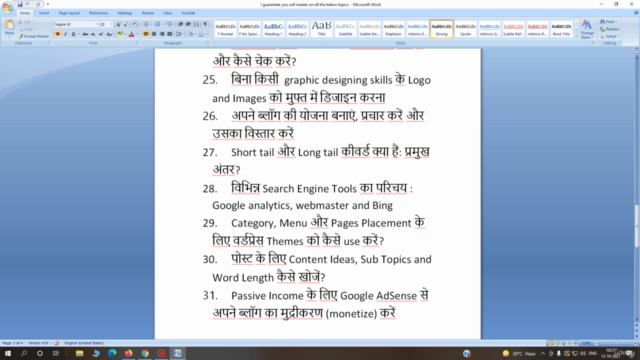Open the numbering list dropdown
Viewport: 640px width, 360px height.
pyautogui.click(x=163, y=24)
